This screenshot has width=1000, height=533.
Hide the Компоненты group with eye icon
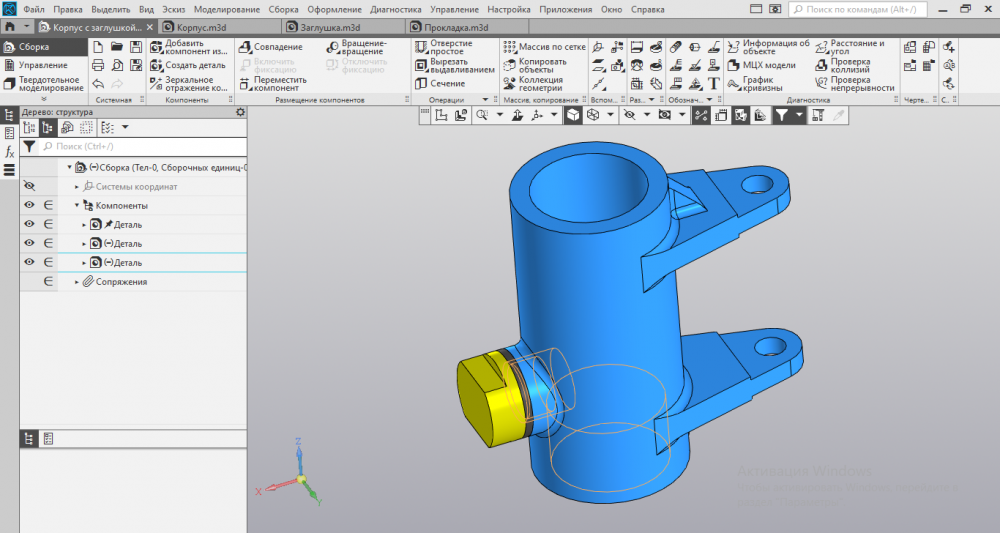click(x=28, y=205)
